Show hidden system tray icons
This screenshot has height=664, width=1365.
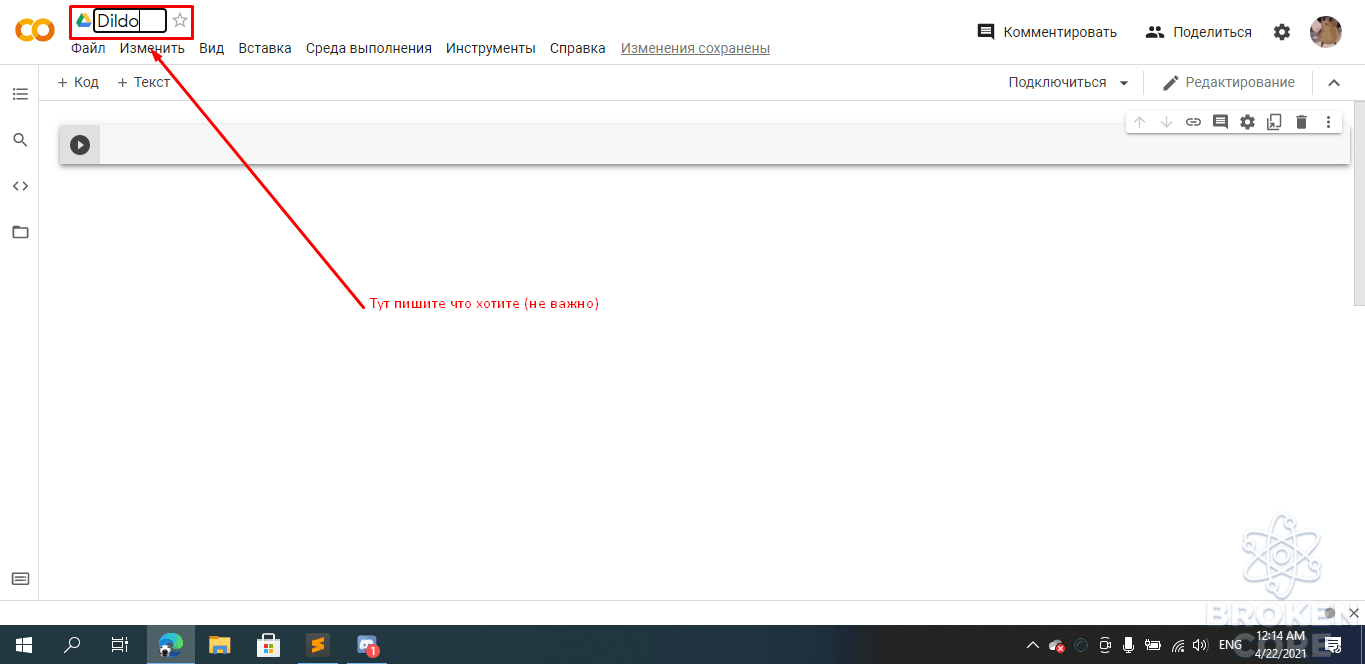[1033, 645]
